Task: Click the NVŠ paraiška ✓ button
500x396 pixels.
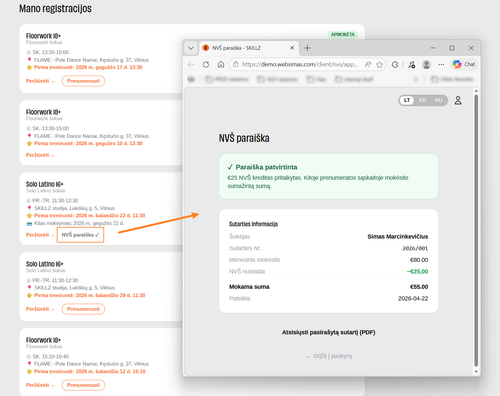Action: click(x=80, y=235)
